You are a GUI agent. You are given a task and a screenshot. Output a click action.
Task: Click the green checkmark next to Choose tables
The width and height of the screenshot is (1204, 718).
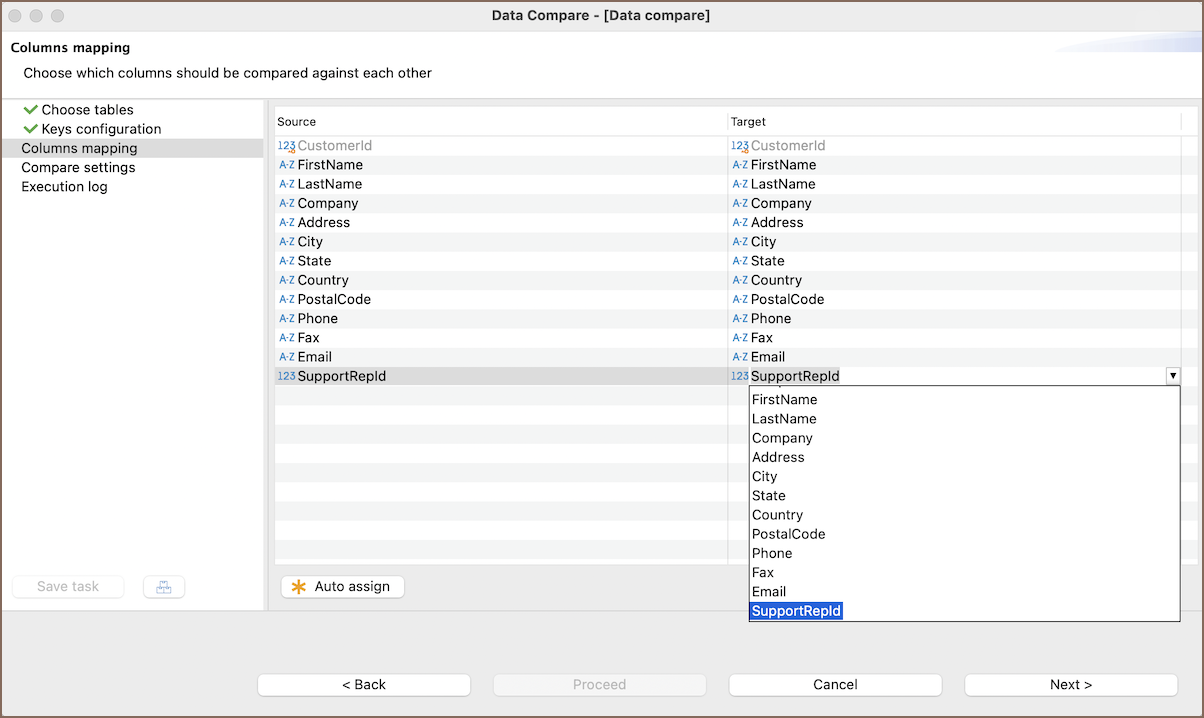30,110
